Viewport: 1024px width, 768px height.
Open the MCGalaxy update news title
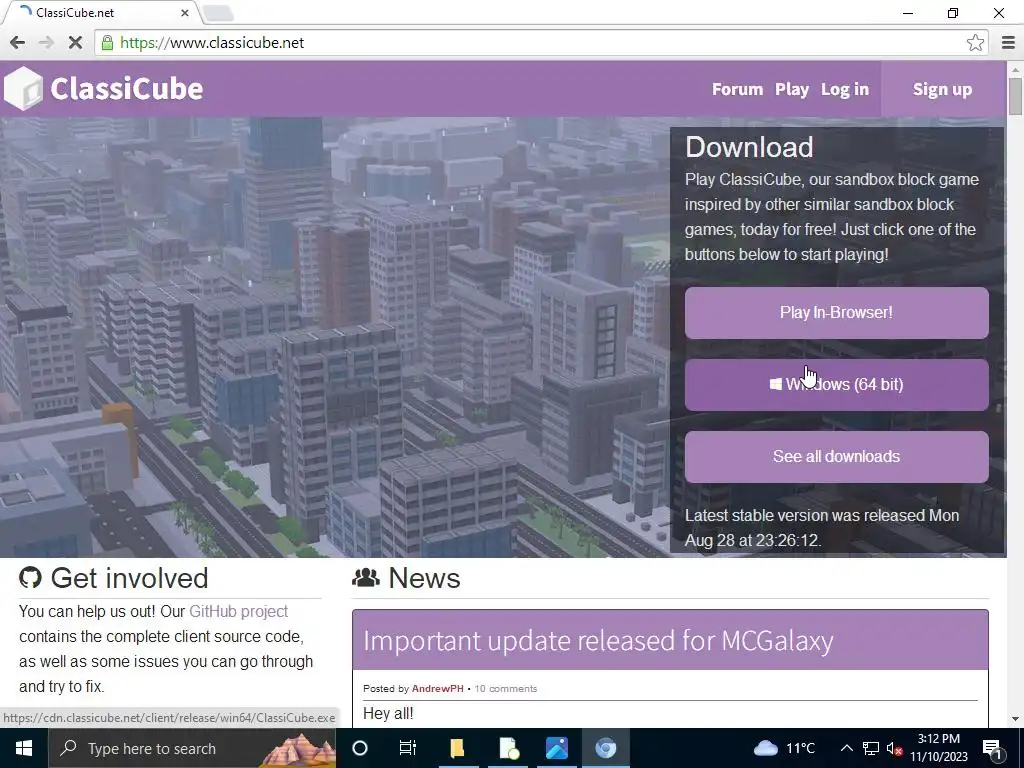coord(598,641)
